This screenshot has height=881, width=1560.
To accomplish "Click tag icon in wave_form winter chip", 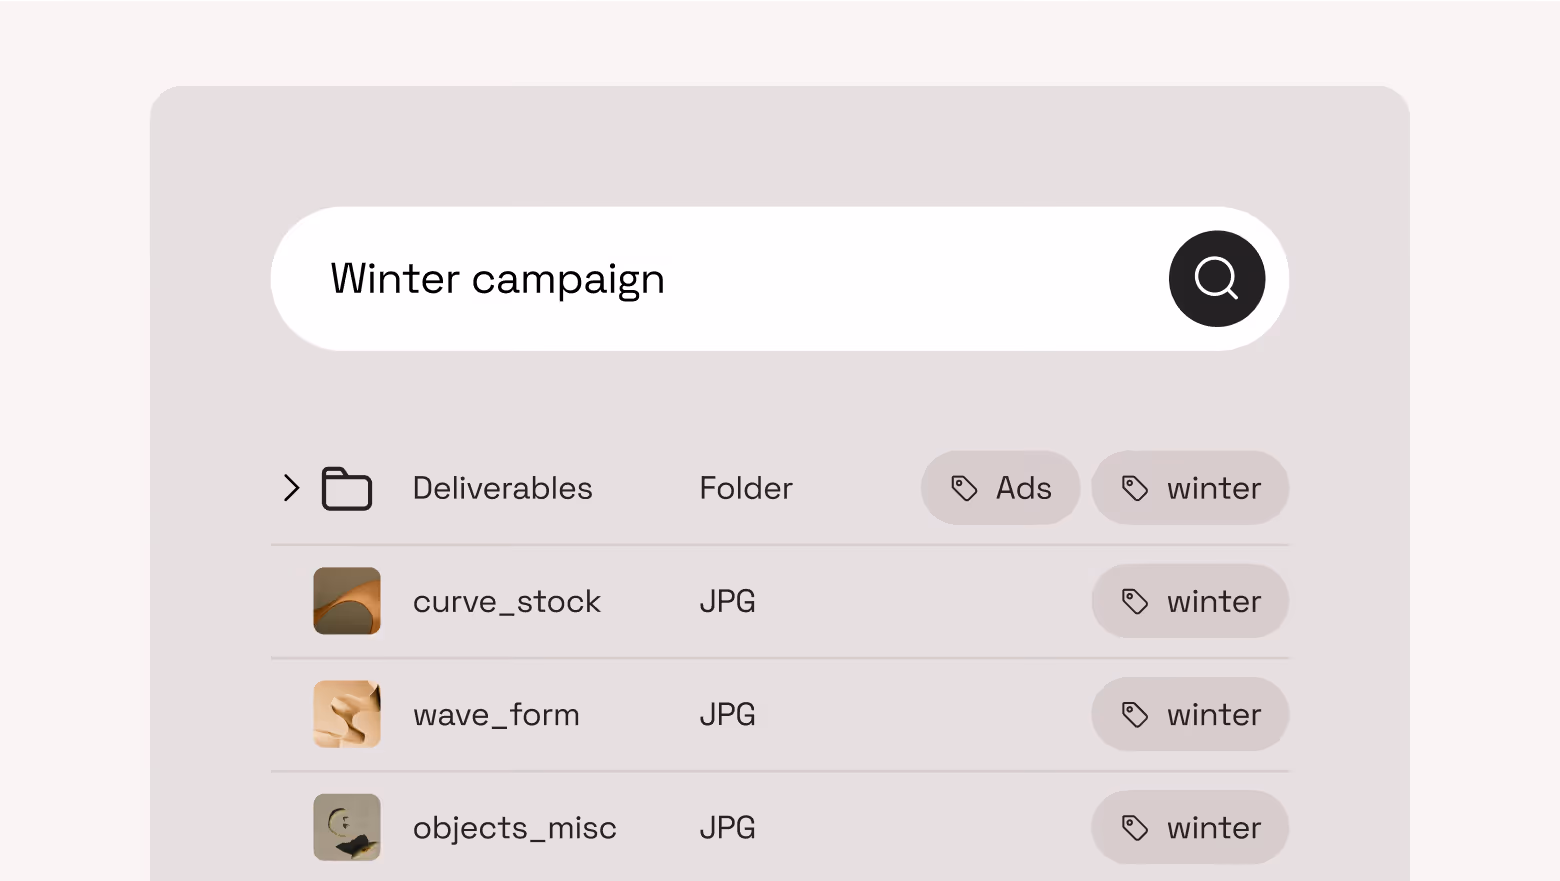I will click(x=1135, y=714).
